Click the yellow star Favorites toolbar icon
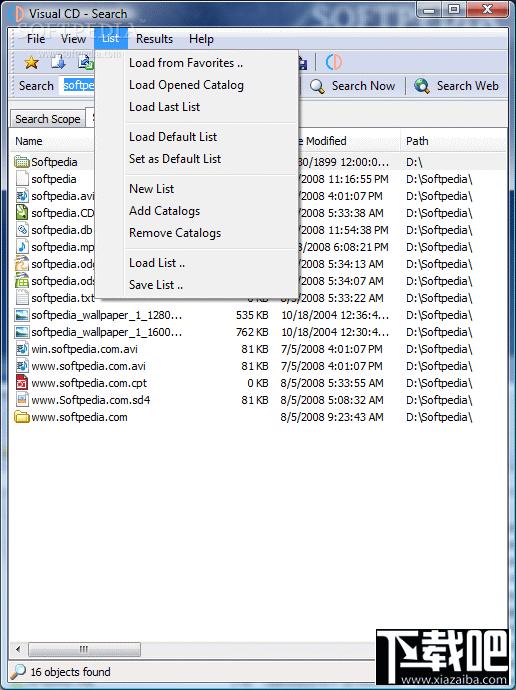Screen dimensions: 516x690 coord(31,62)
